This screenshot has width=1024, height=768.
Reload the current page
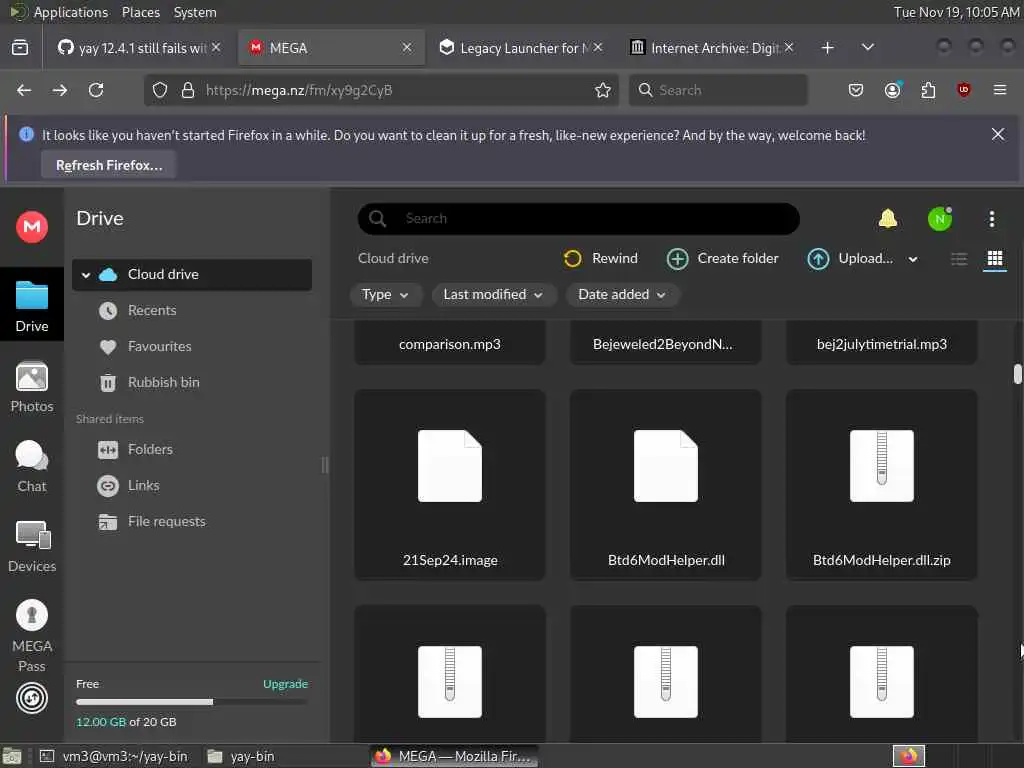tap(96, 90)
